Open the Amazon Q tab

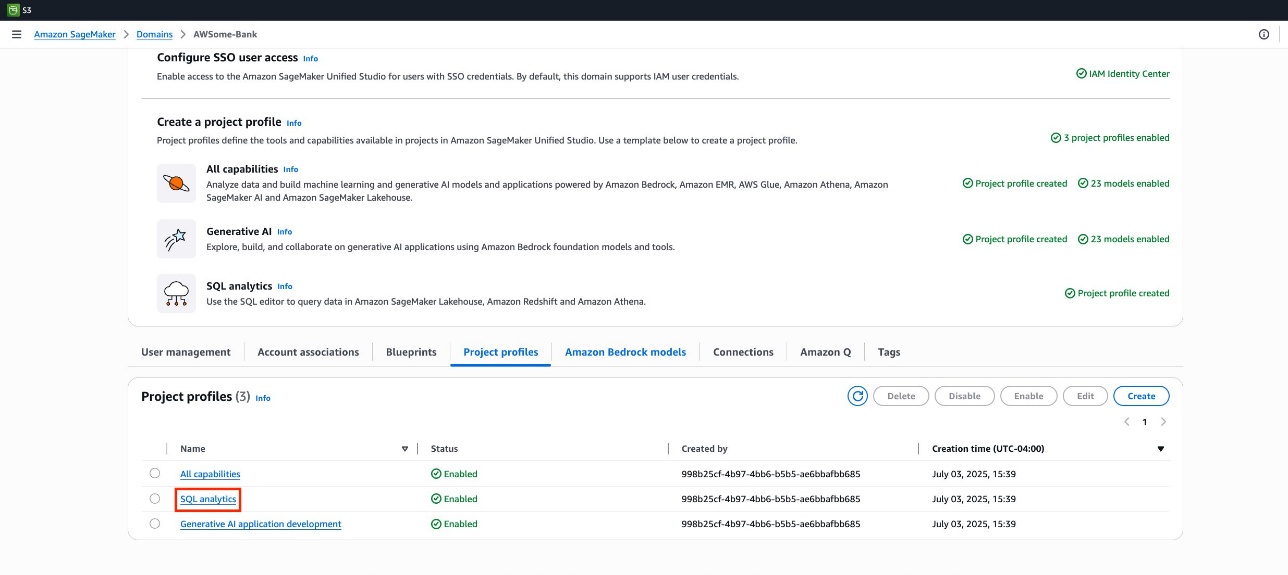[826, 352]
